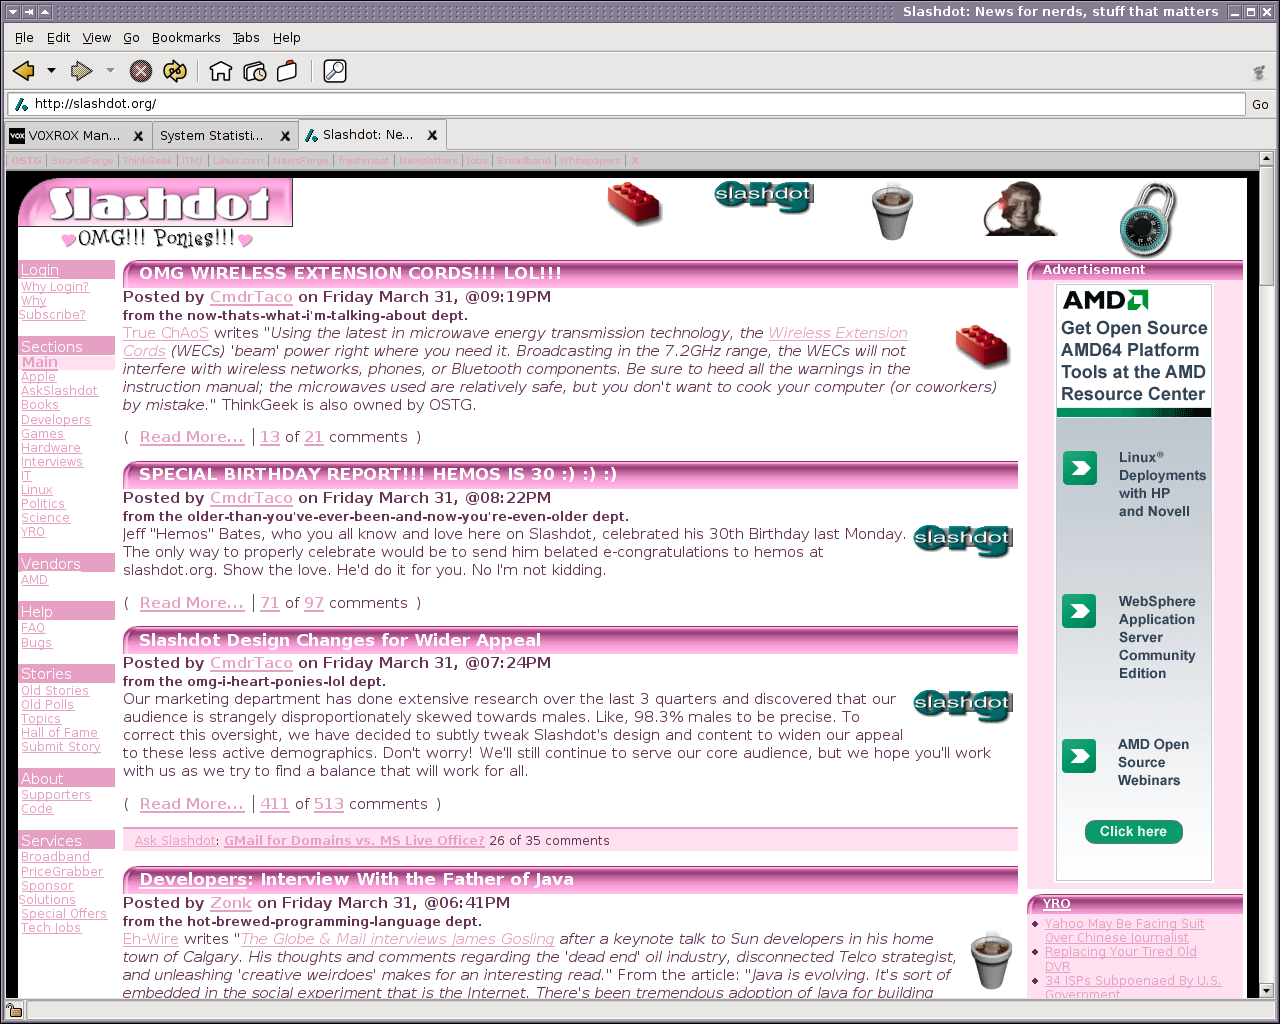Click the vertical scrollbar down arrow
Image resolution: width=1280 pixels, height=1024 pixels.
point(1266,990)
